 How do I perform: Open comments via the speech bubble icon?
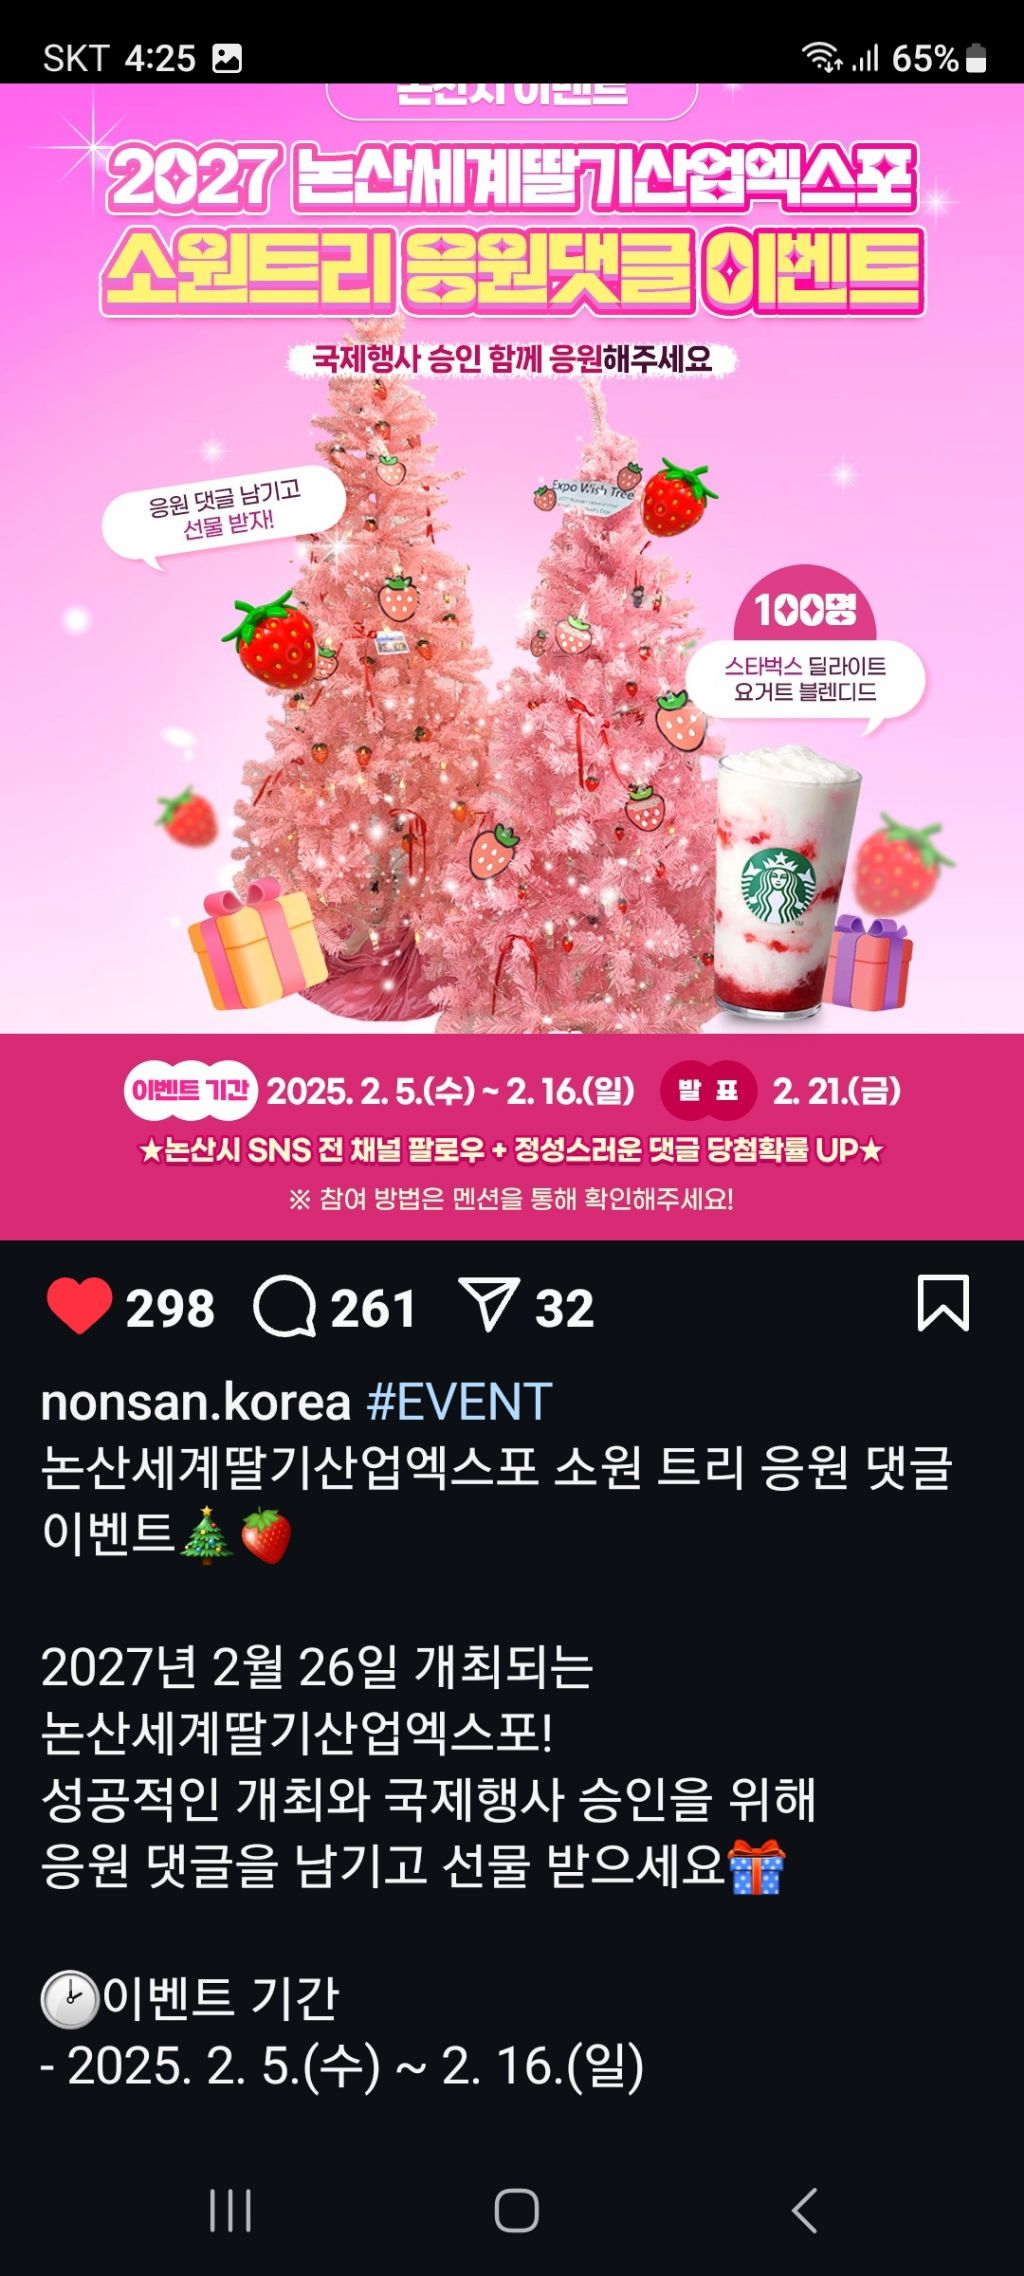[284, 1307]
